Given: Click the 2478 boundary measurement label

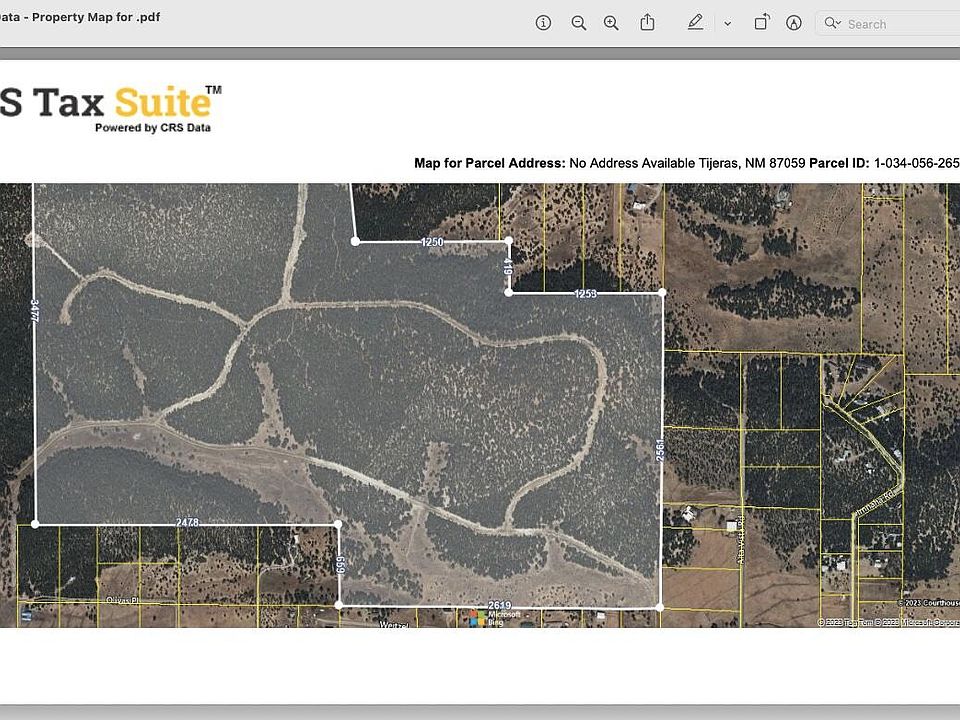Looking at the screenshot, I should click(x=187, y=523).
